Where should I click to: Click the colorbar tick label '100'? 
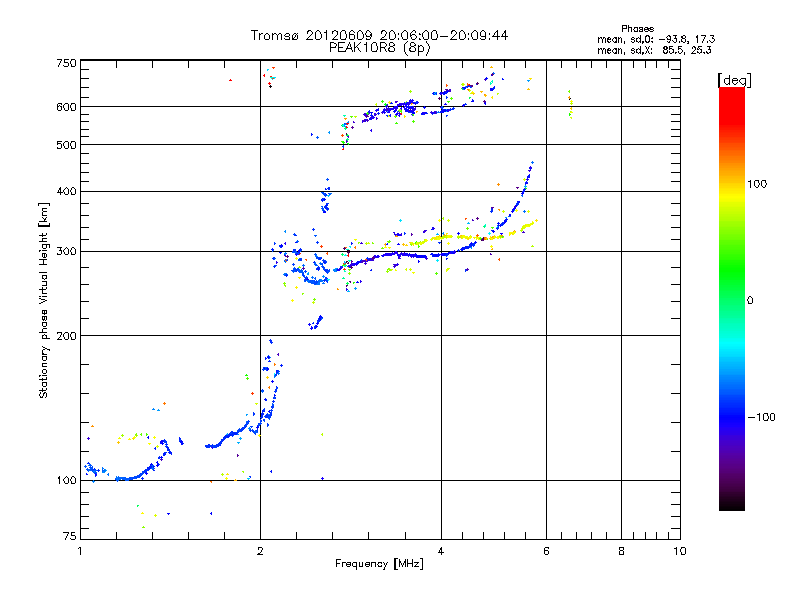(x=757, y=184)
